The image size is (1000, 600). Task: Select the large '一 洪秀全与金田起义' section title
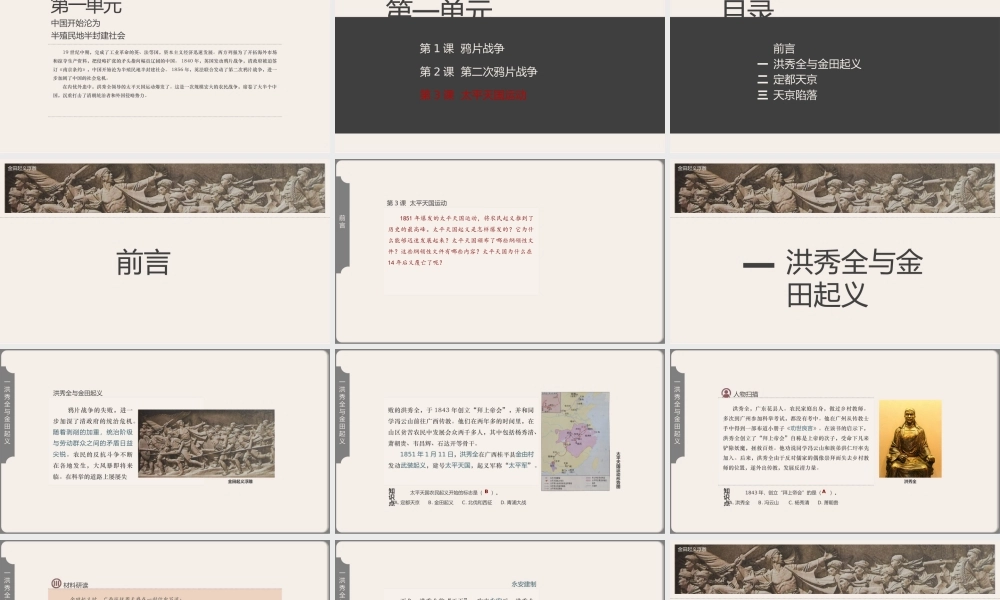[834, 279]
